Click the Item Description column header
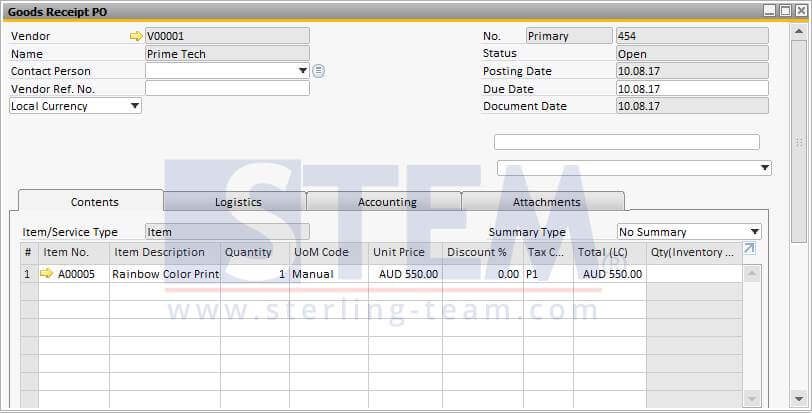Screen dimensions: 812x413 coord(165,253)
